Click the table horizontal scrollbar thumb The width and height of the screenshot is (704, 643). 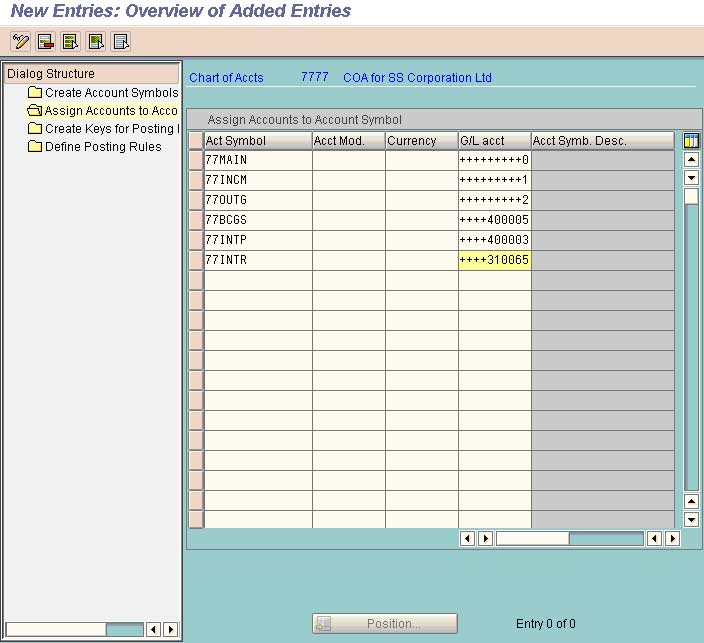point(532,538)
